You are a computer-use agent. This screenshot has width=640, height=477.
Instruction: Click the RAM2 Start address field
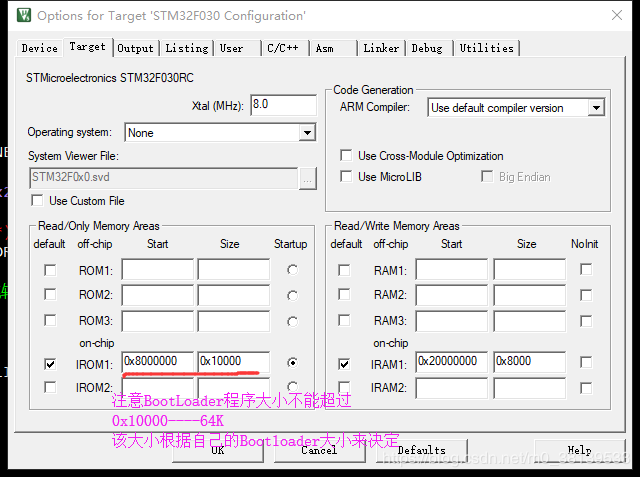[x=452, y=295]
